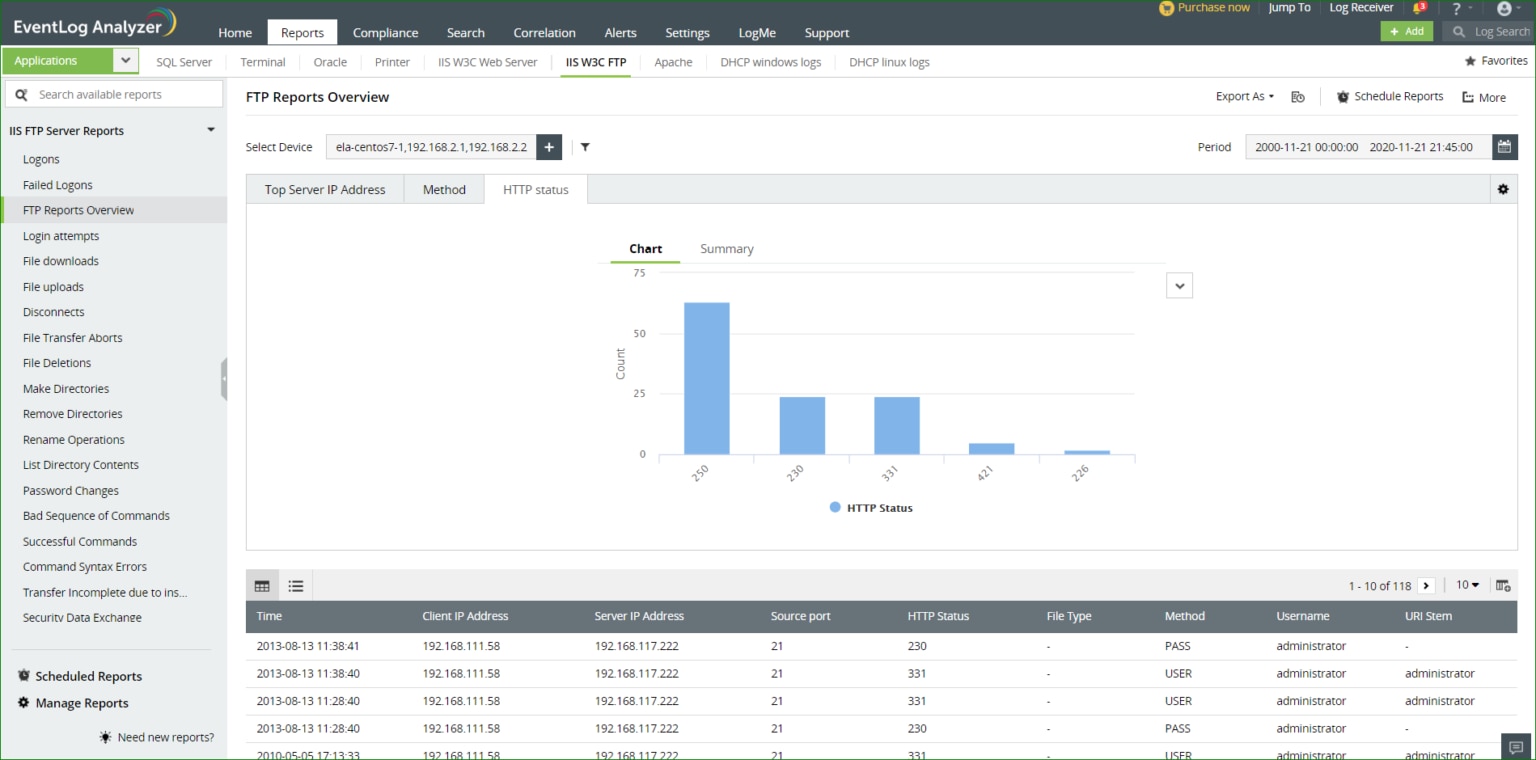
Task: Open the add column icon beside page size
Action: pos(1503,585)
